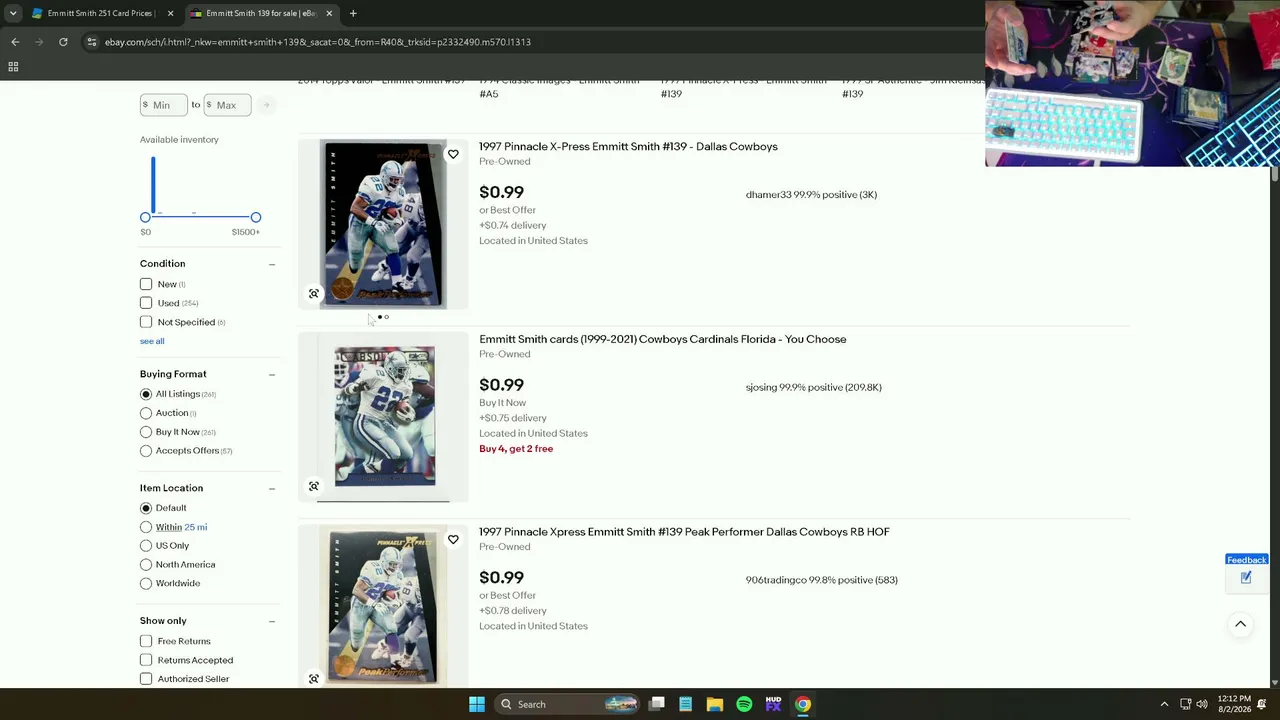
Task: Open the dhamer33 card thumbnail image
Action: [383, 225]
